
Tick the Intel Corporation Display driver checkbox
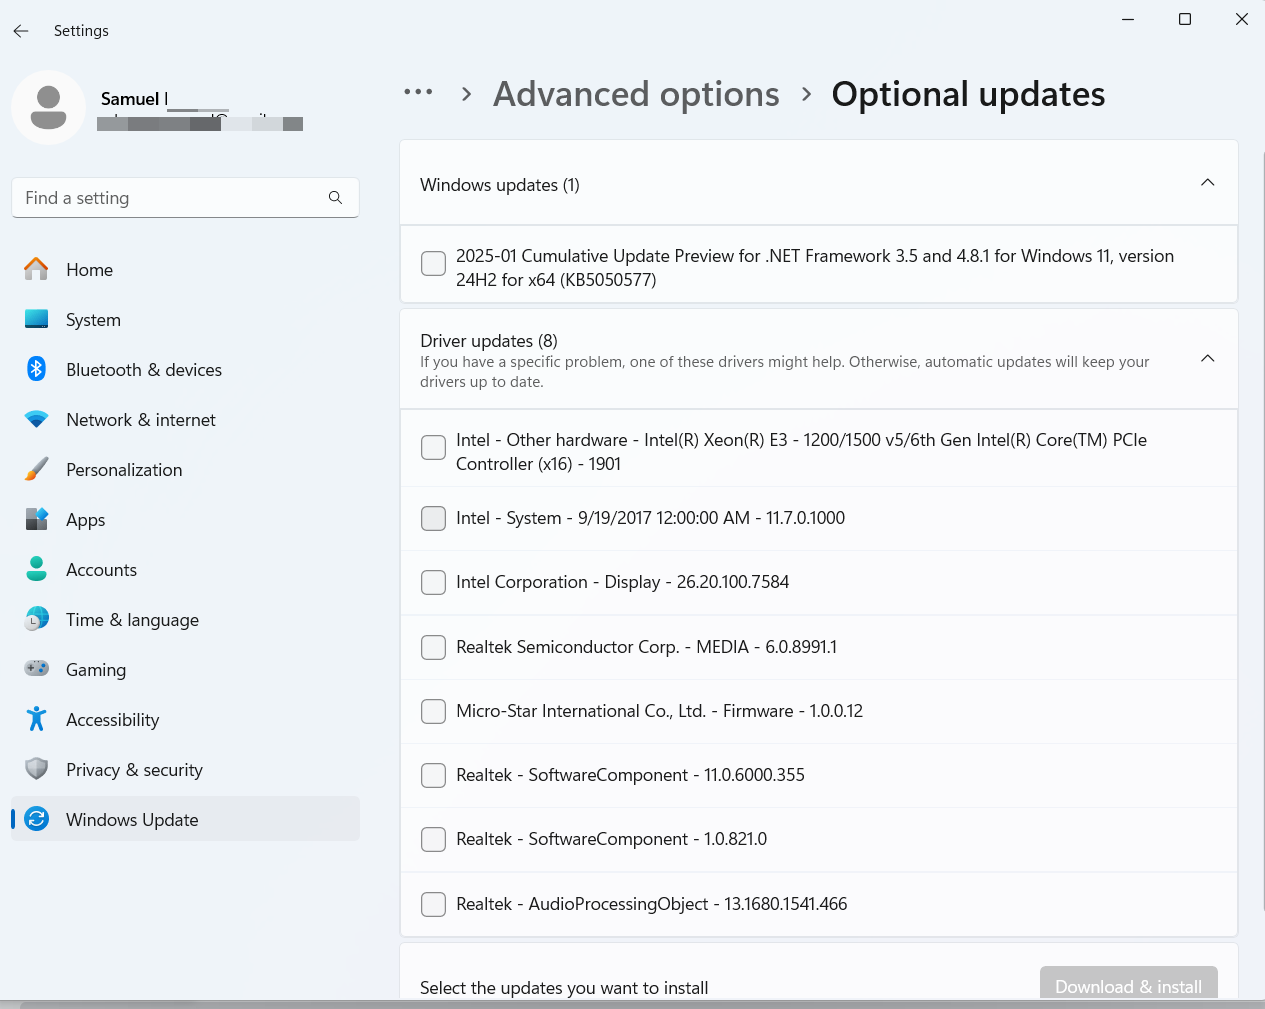pyautogui.click(x=433, y=582)
